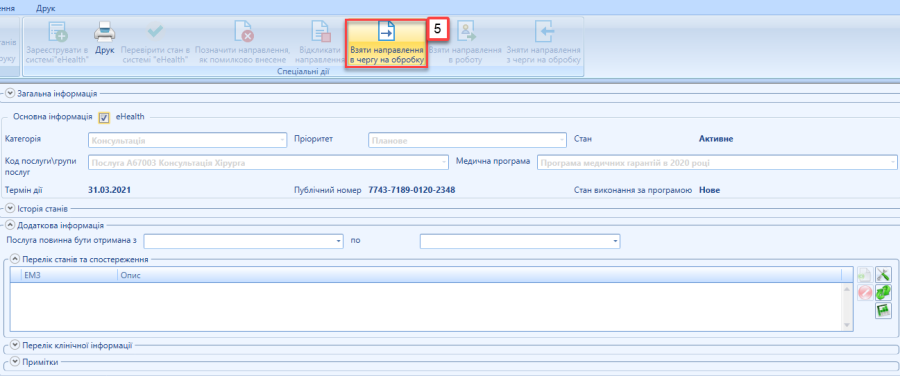This screenshot has height=376, width=900.
Task: Click add-record document icon beside observations table
Action: [x=864, y=275]
